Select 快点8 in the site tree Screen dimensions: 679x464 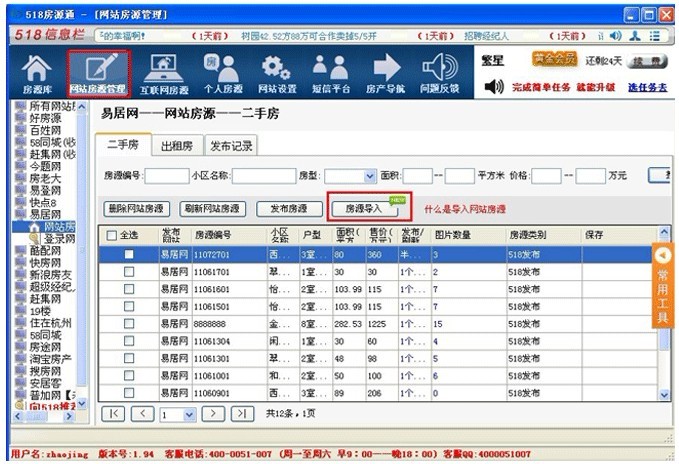click(x=43, y=202)
